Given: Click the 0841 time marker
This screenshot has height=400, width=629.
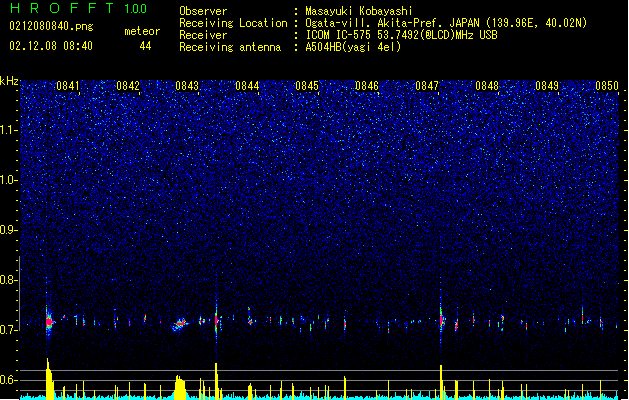Looking at the screenshot, I should click(x=68, y=86).
